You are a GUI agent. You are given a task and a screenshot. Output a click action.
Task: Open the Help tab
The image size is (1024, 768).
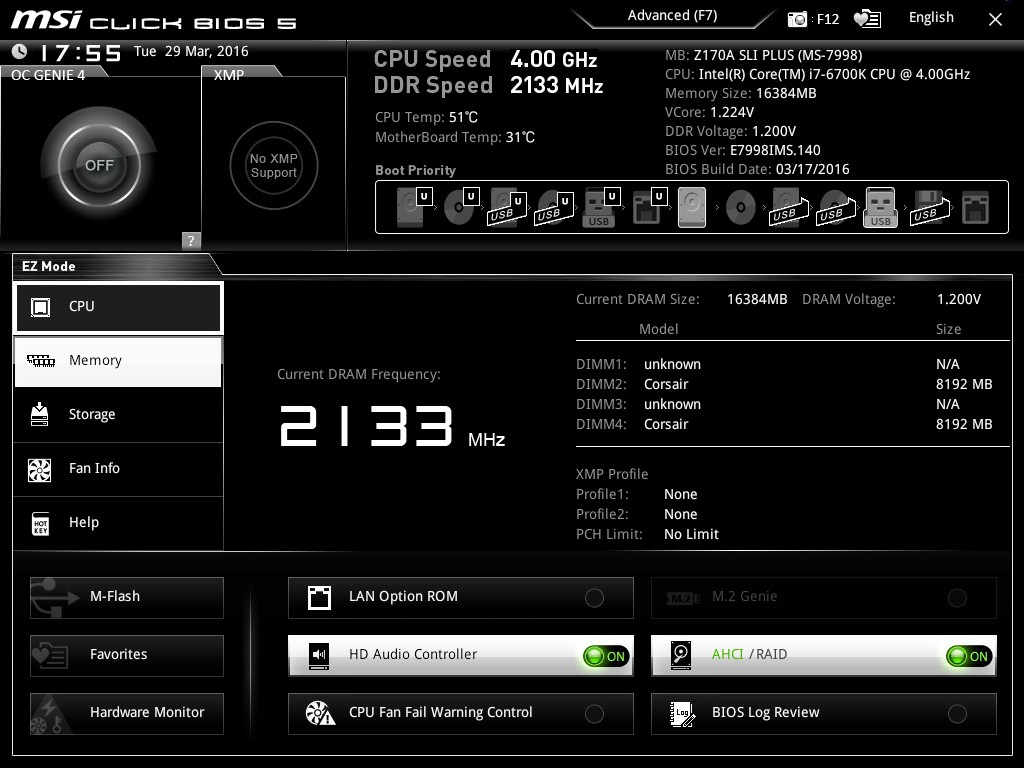(x=118, y=523)
